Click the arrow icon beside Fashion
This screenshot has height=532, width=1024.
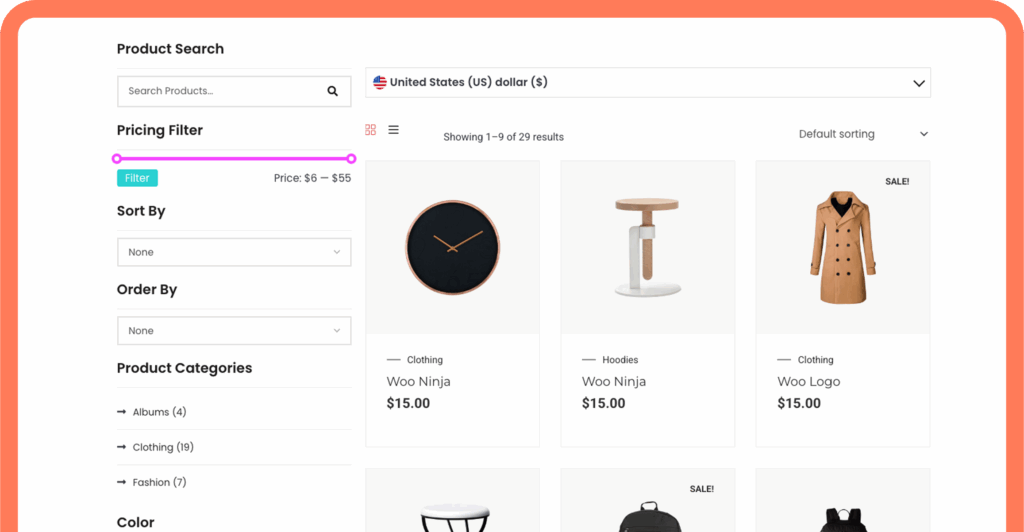[122, 482]
